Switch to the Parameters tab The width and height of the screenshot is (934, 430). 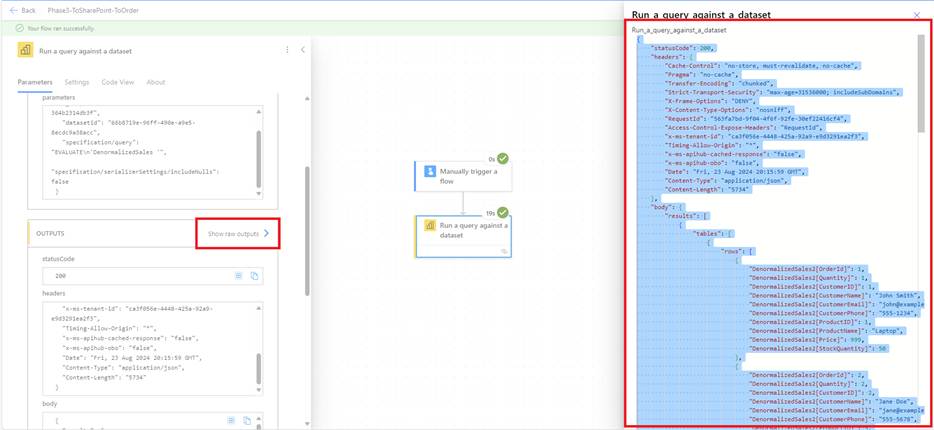tap(35, 82)
